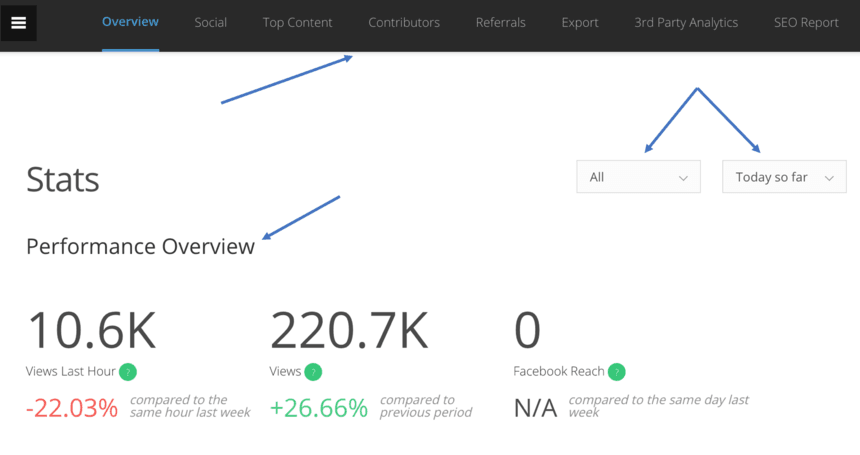View the SEO Report tab

(806, 22)
